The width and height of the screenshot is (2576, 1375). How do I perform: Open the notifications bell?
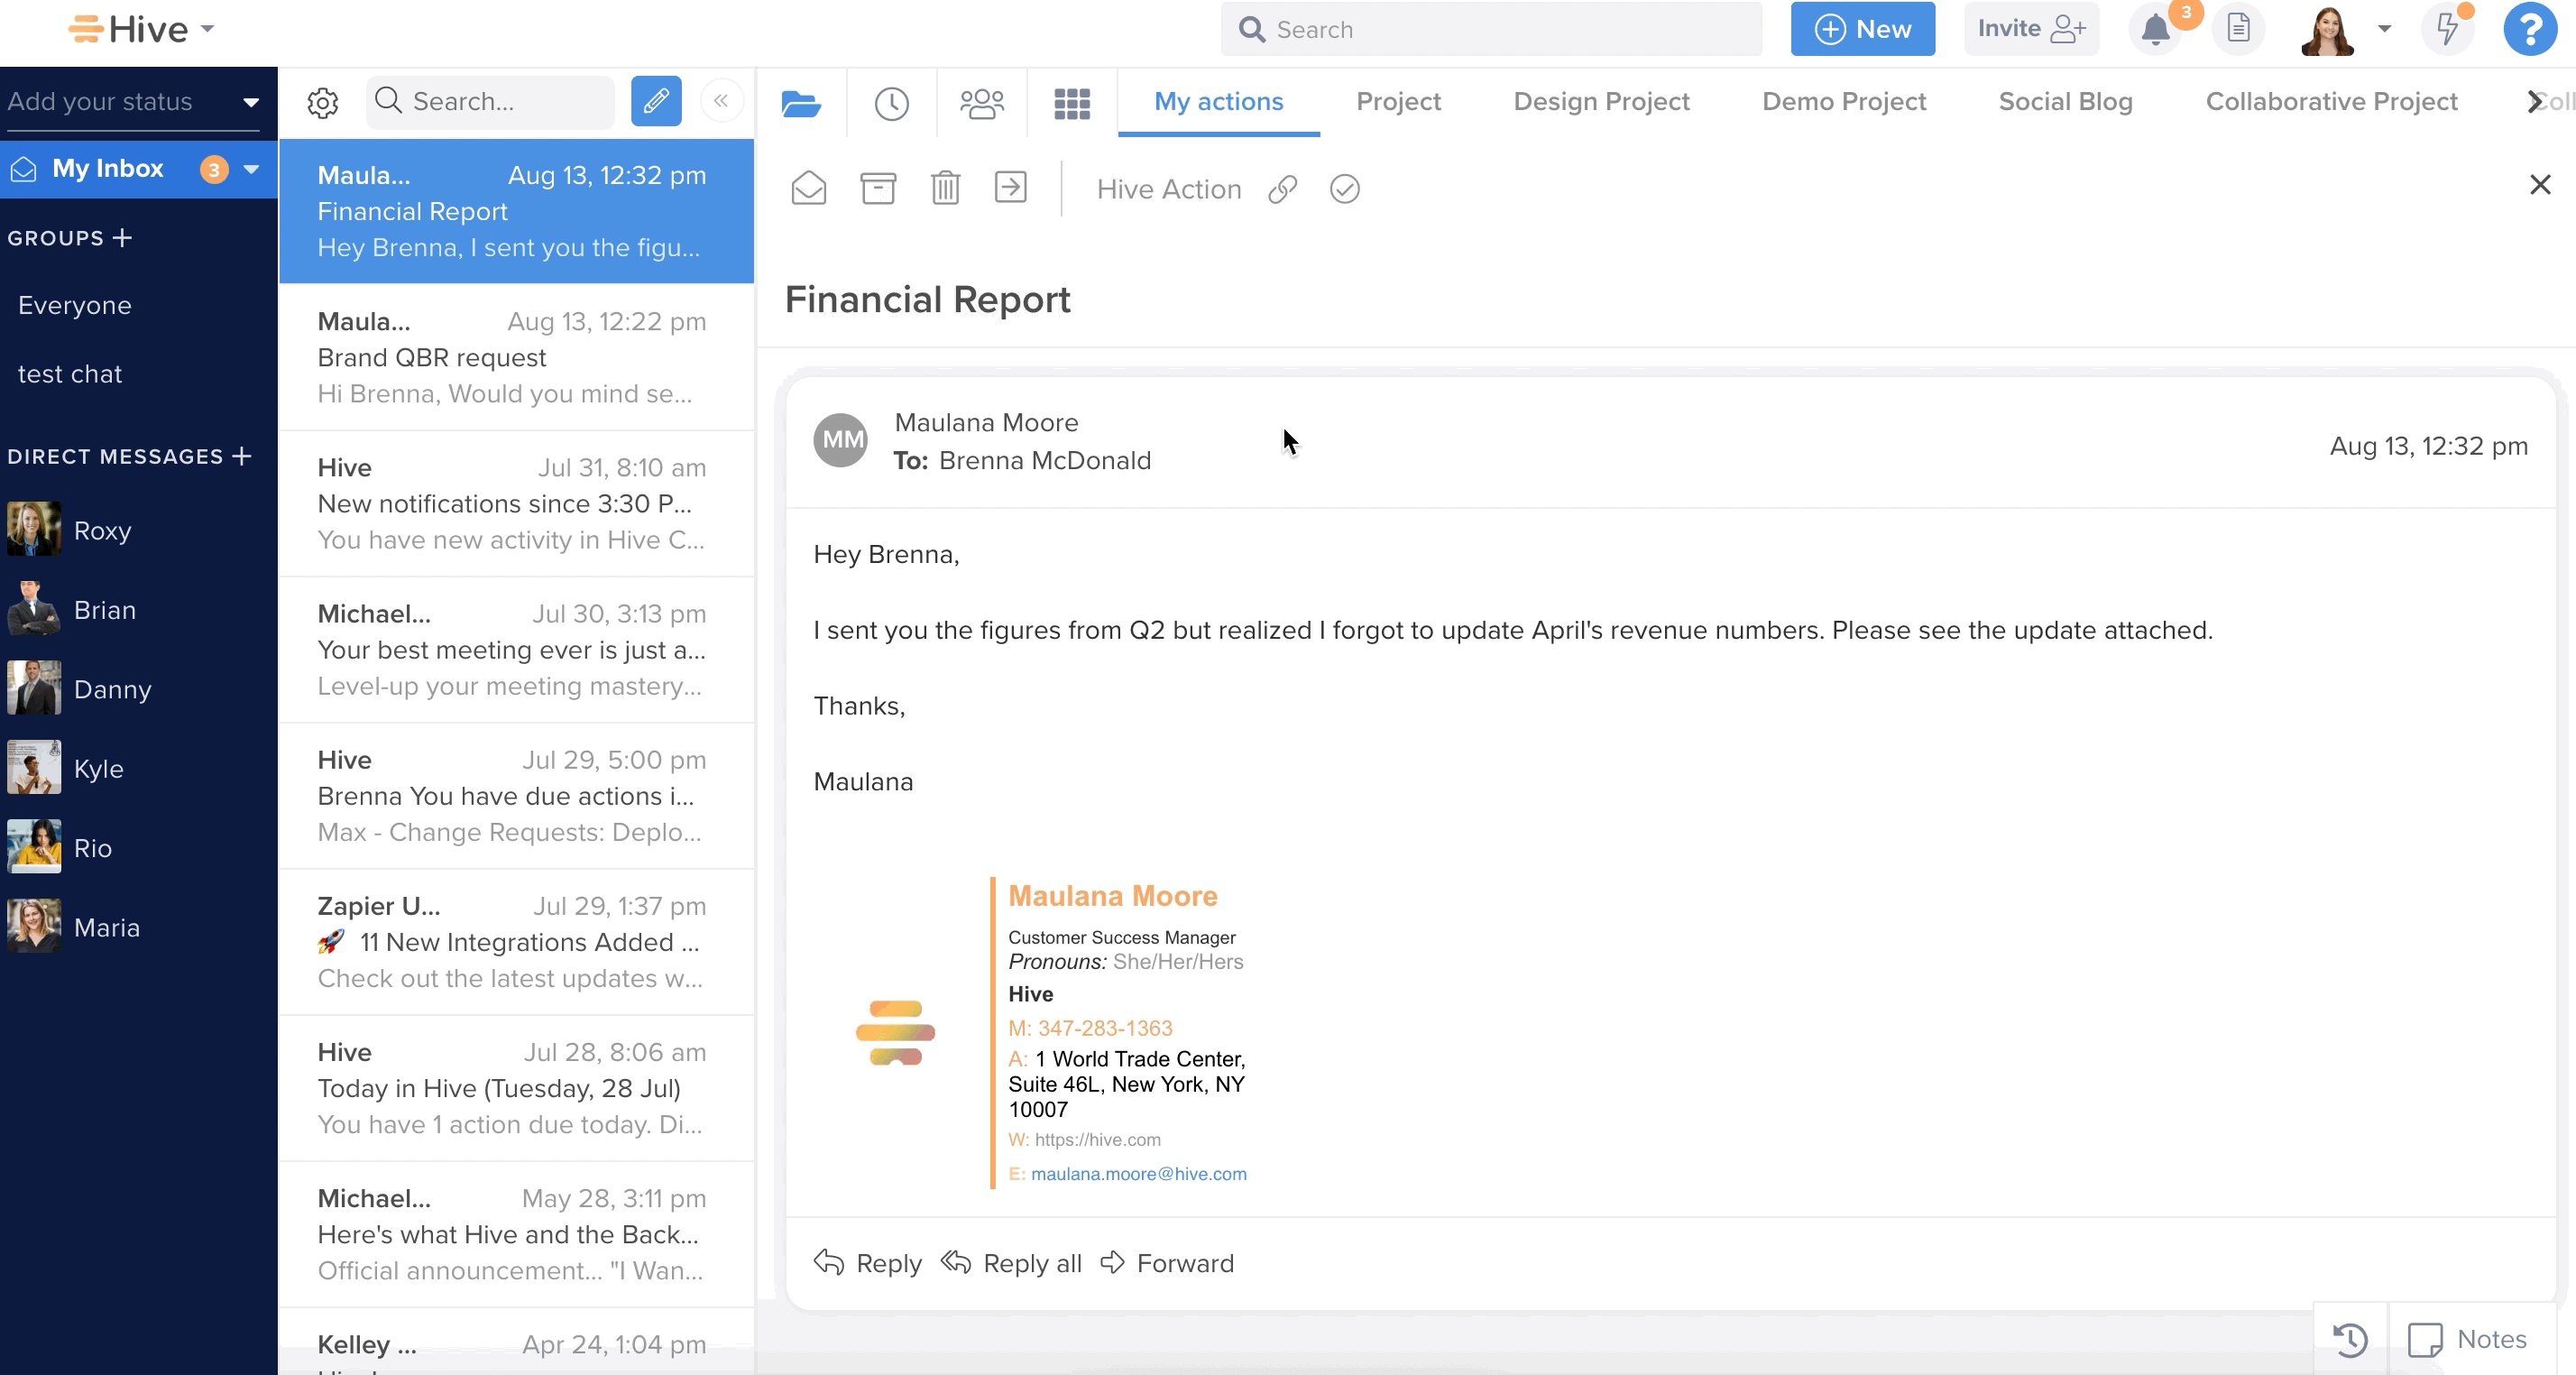pyautogui.click(x=2155, y=30)
